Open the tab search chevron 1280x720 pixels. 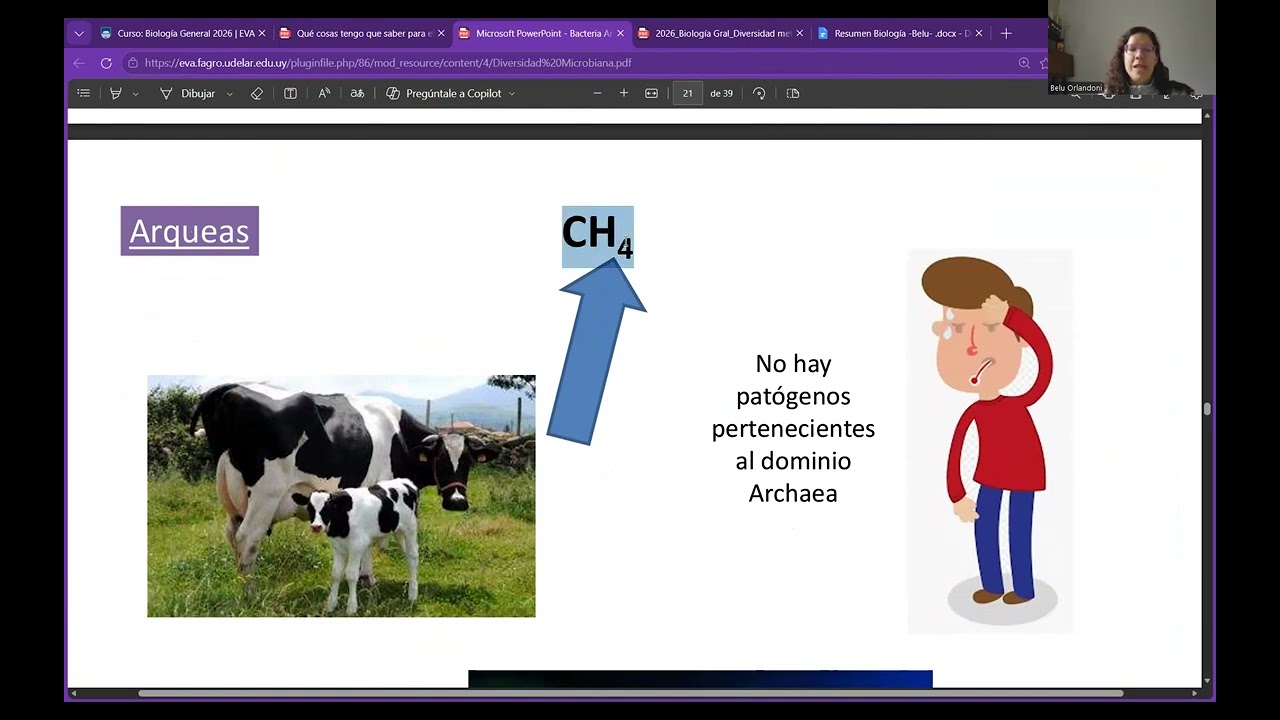(x=79, y=33)
